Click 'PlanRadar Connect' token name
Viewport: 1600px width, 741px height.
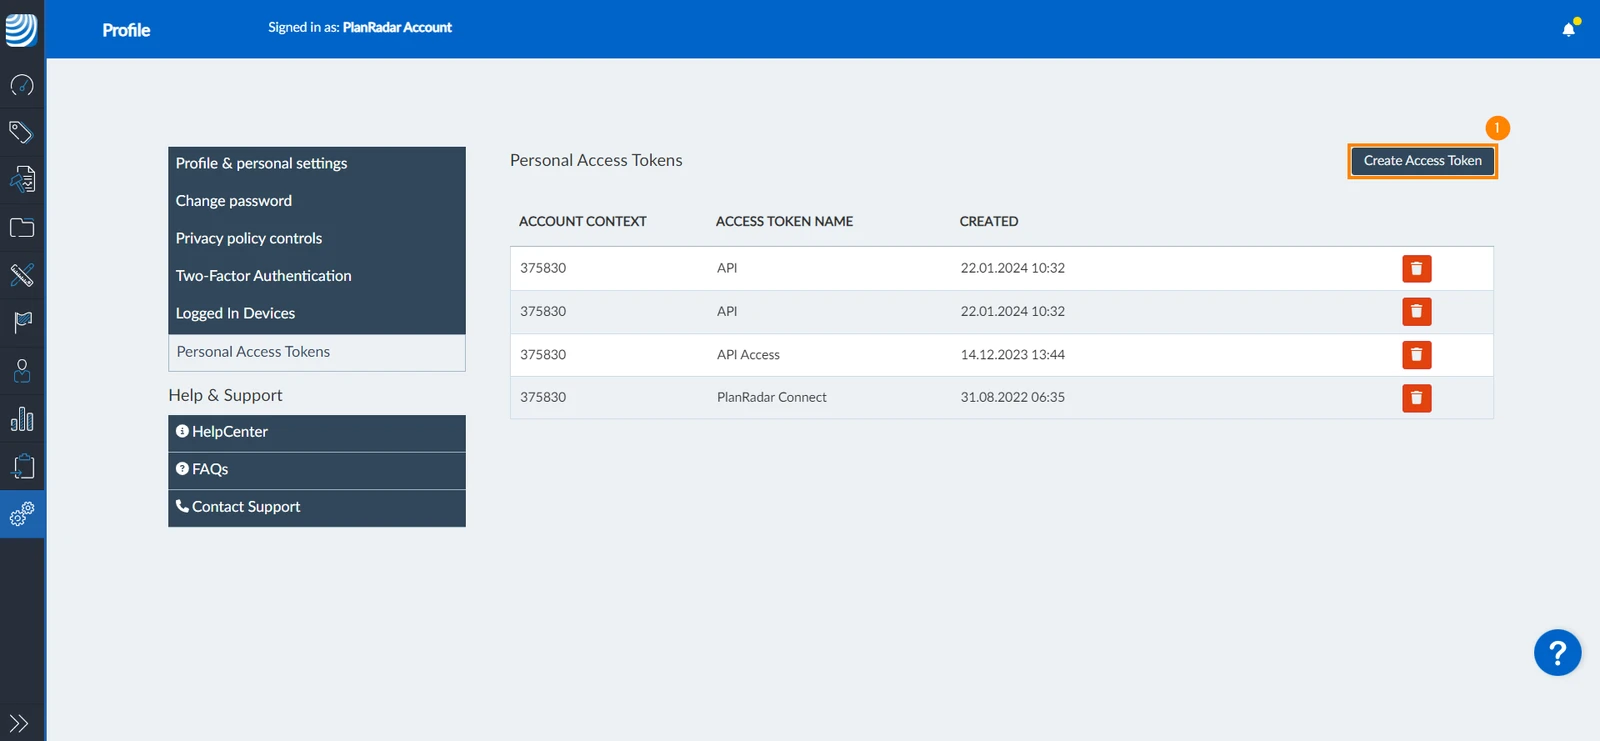tap(772, 398)
